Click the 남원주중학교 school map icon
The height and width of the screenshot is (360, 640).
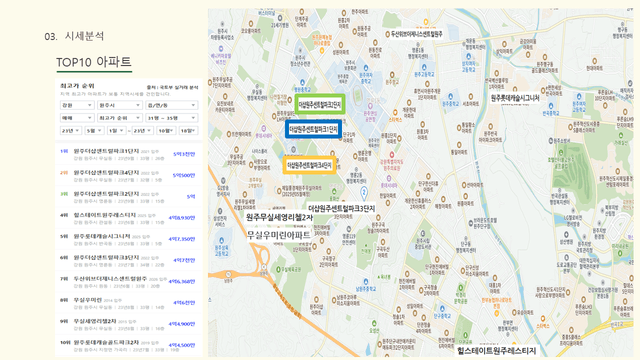(366, 282)
